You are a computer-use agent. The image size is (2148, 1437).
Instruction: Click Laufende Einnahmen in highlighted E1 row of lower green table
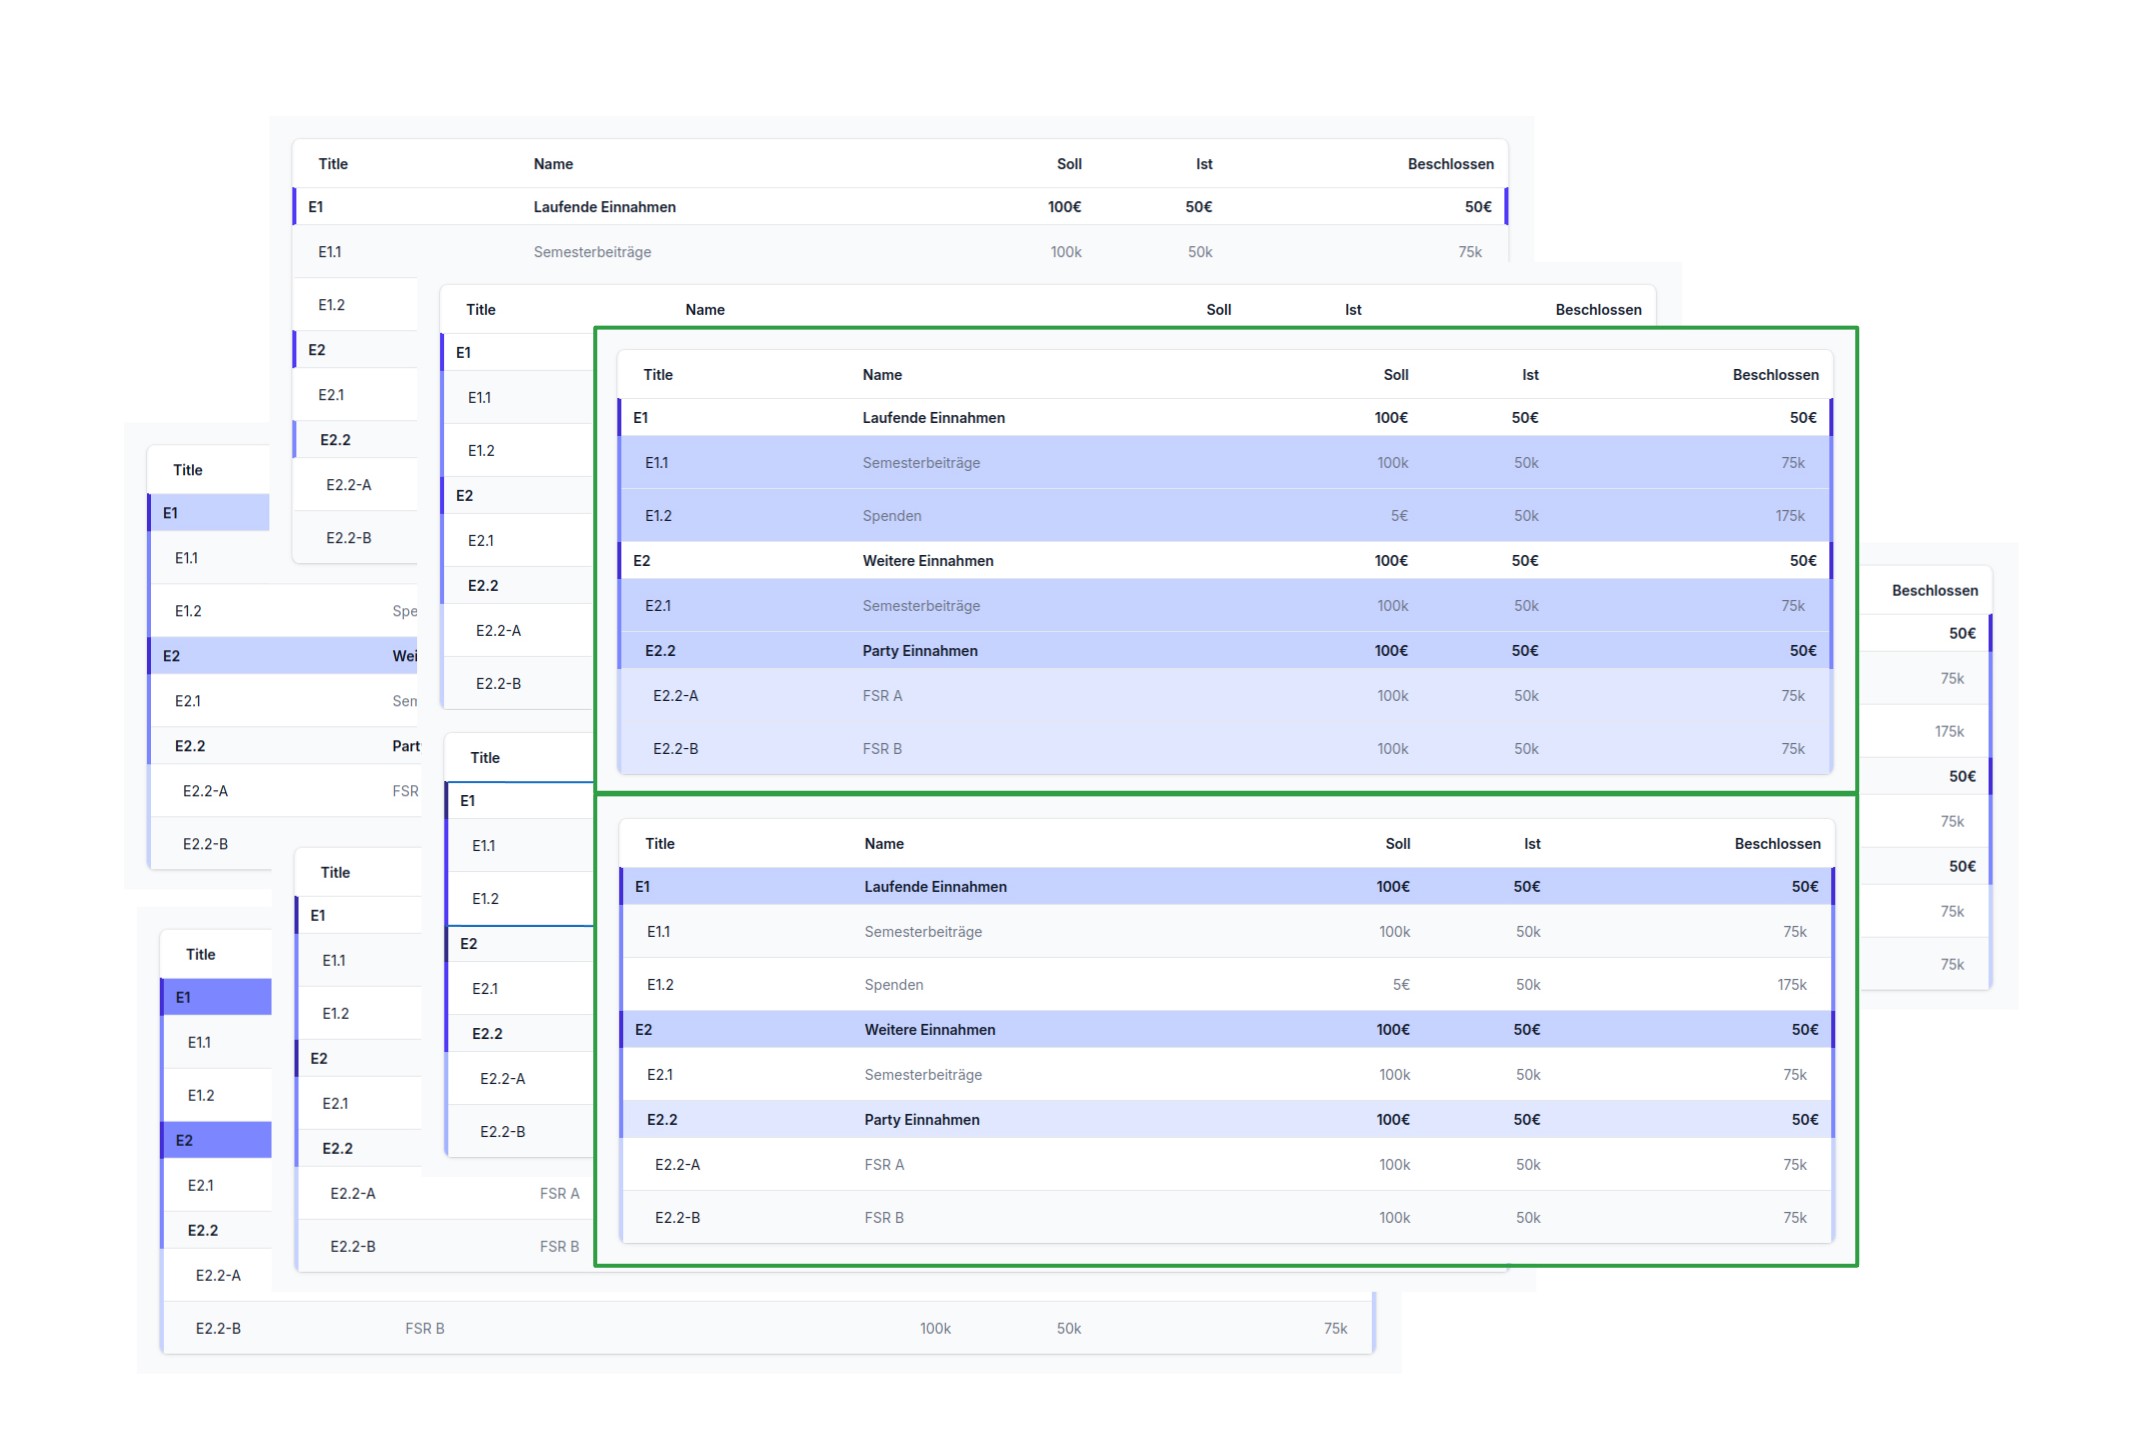coord(935,887)
